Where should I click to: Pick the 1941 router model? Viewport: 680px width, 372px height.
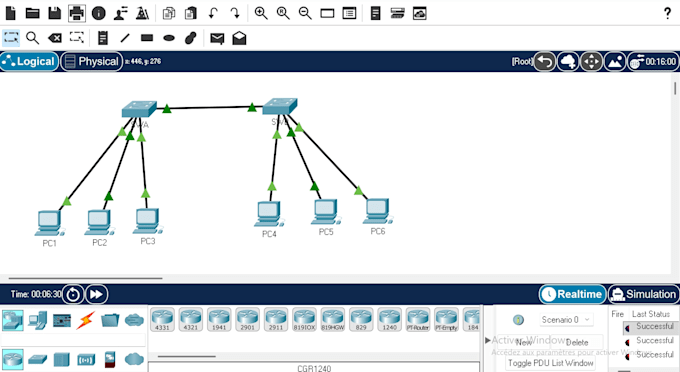[x=219, y=320]
